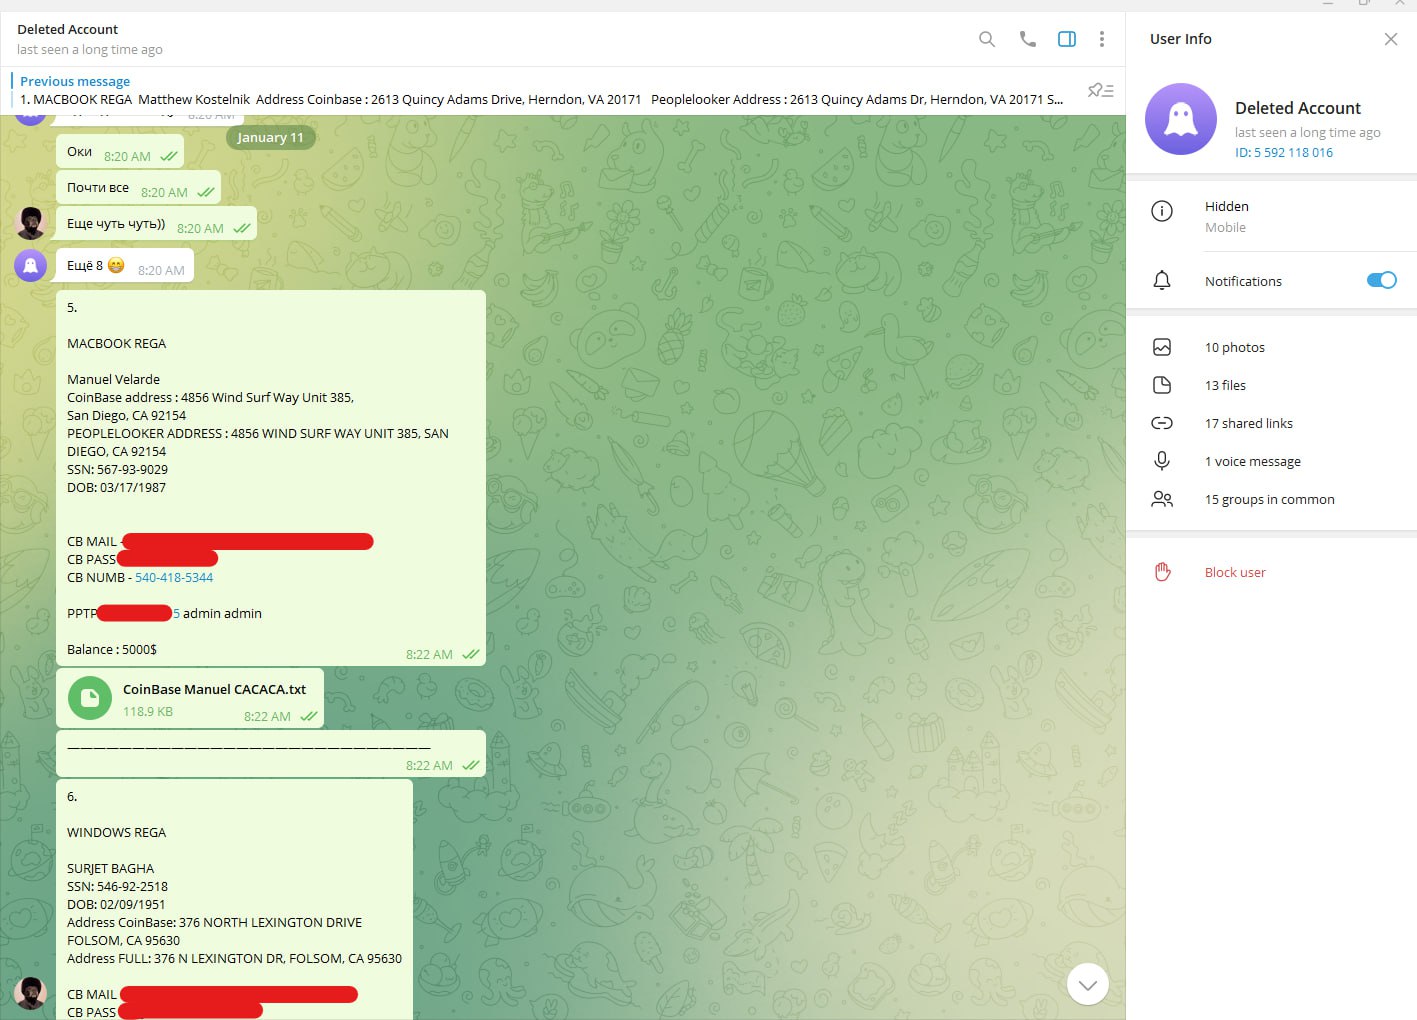Toggle the right info side panel icon
The height and width of the screenshot is (1020, 1417).
(x=1067, y=39)
